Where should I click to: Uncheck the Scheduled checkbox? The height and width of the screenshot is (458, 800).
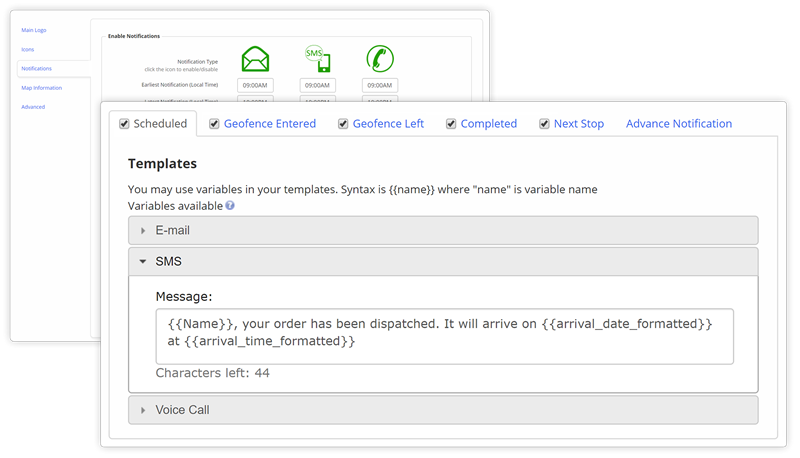(x=124, y=124)
